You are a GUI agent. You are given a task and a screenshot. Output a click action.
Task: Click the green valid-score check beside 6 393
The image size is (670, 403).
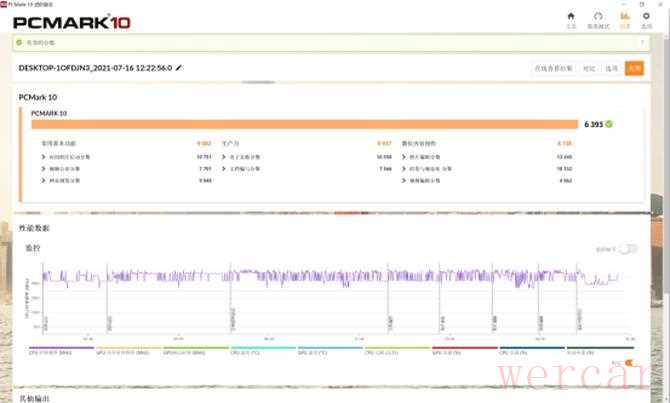[609, 124]
